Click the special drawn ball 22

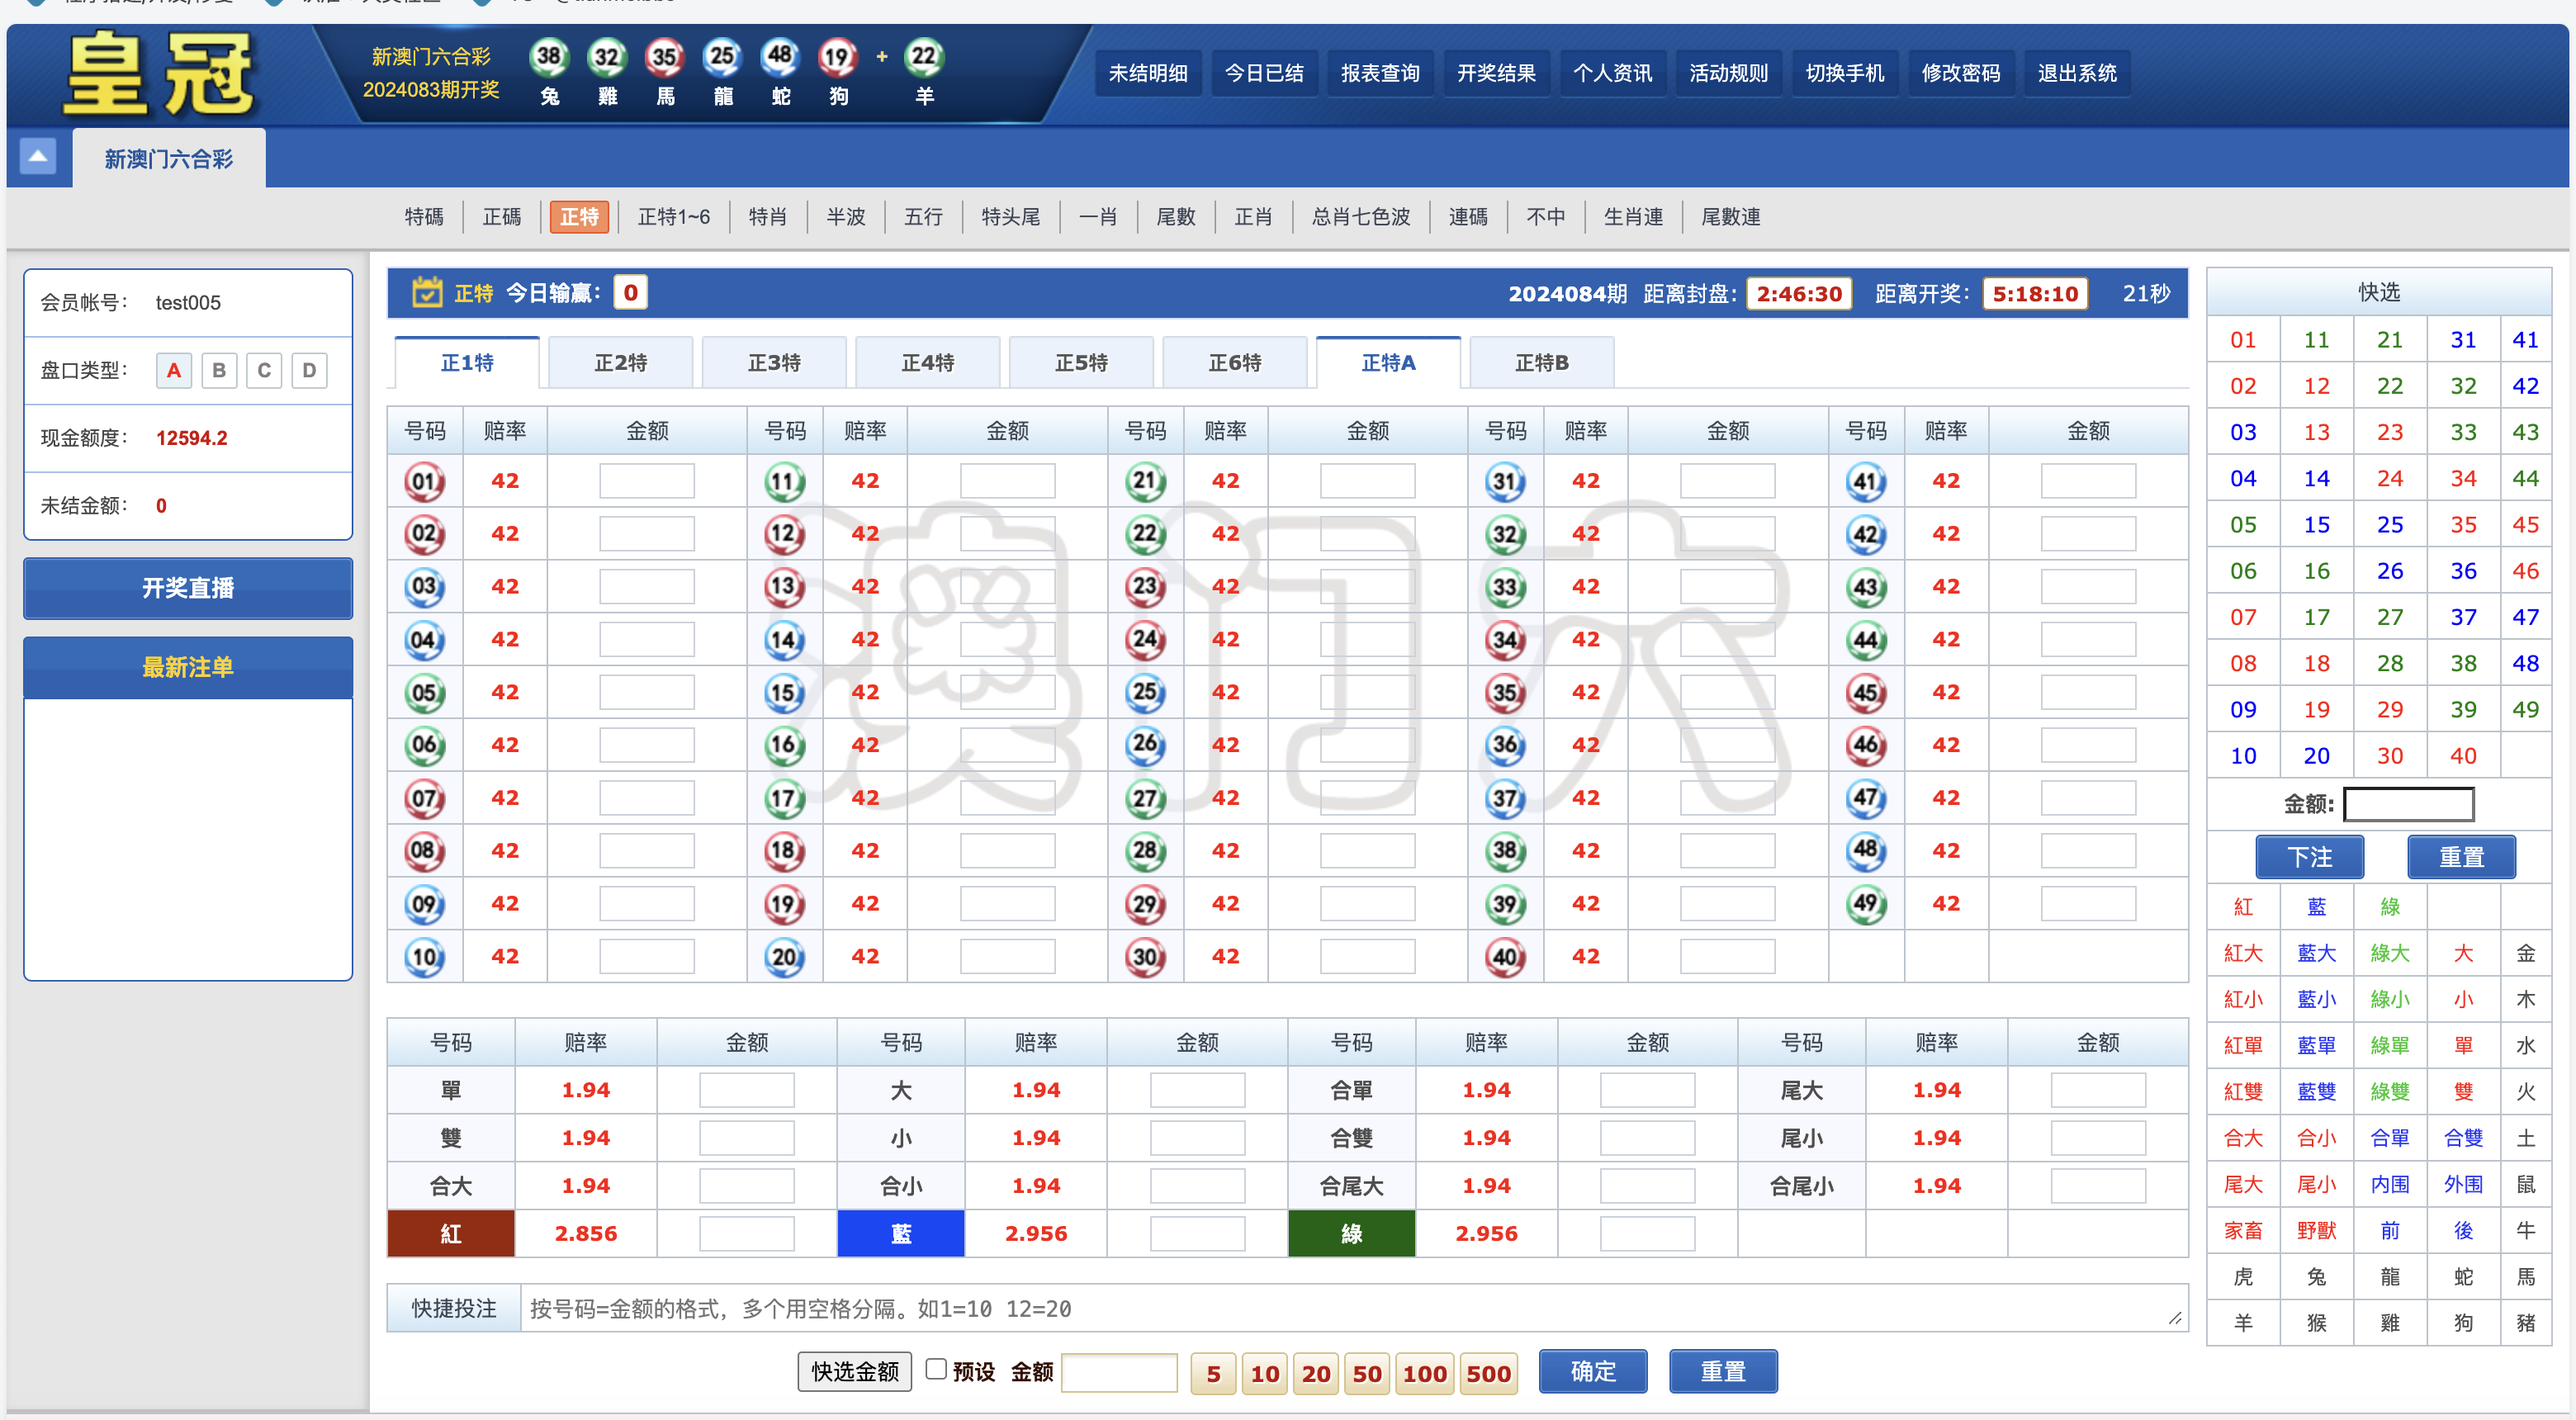[x=923, y=57]
